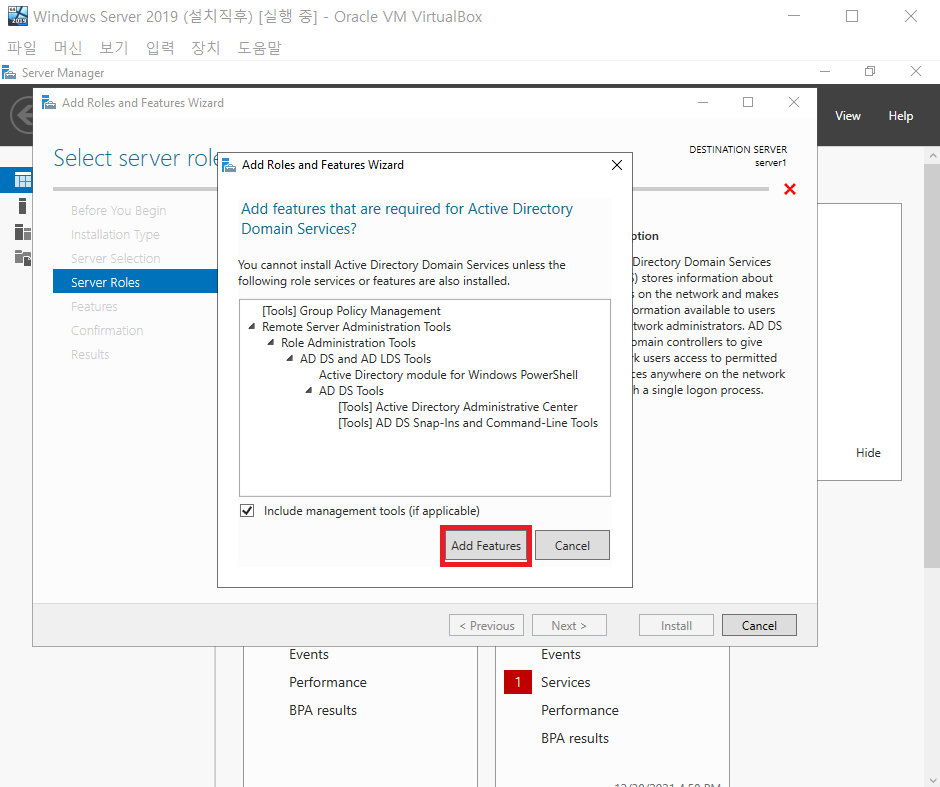
Task: Open Server Manager View menu
Action: pos(848,116)
